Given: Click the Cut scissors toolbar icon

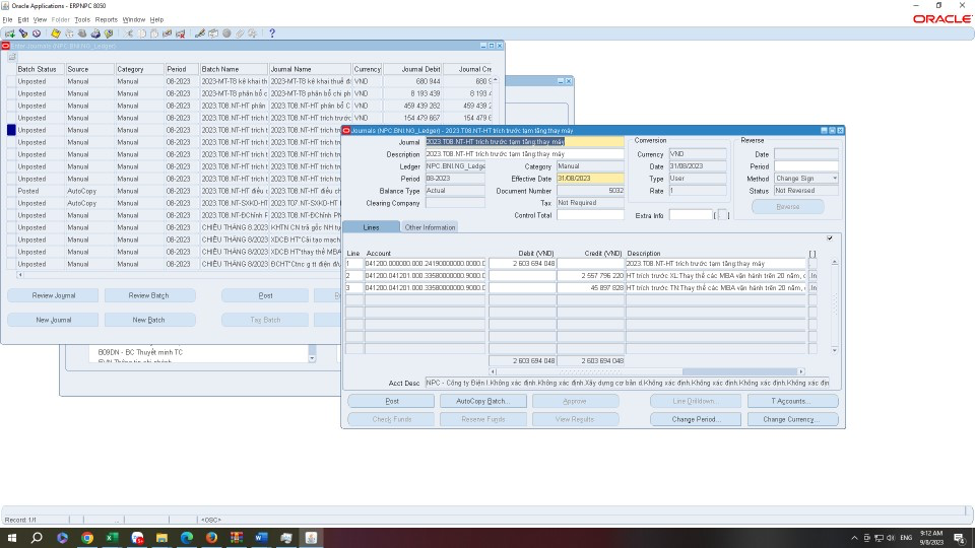Looking at the screenshot, I should [128, 34].
